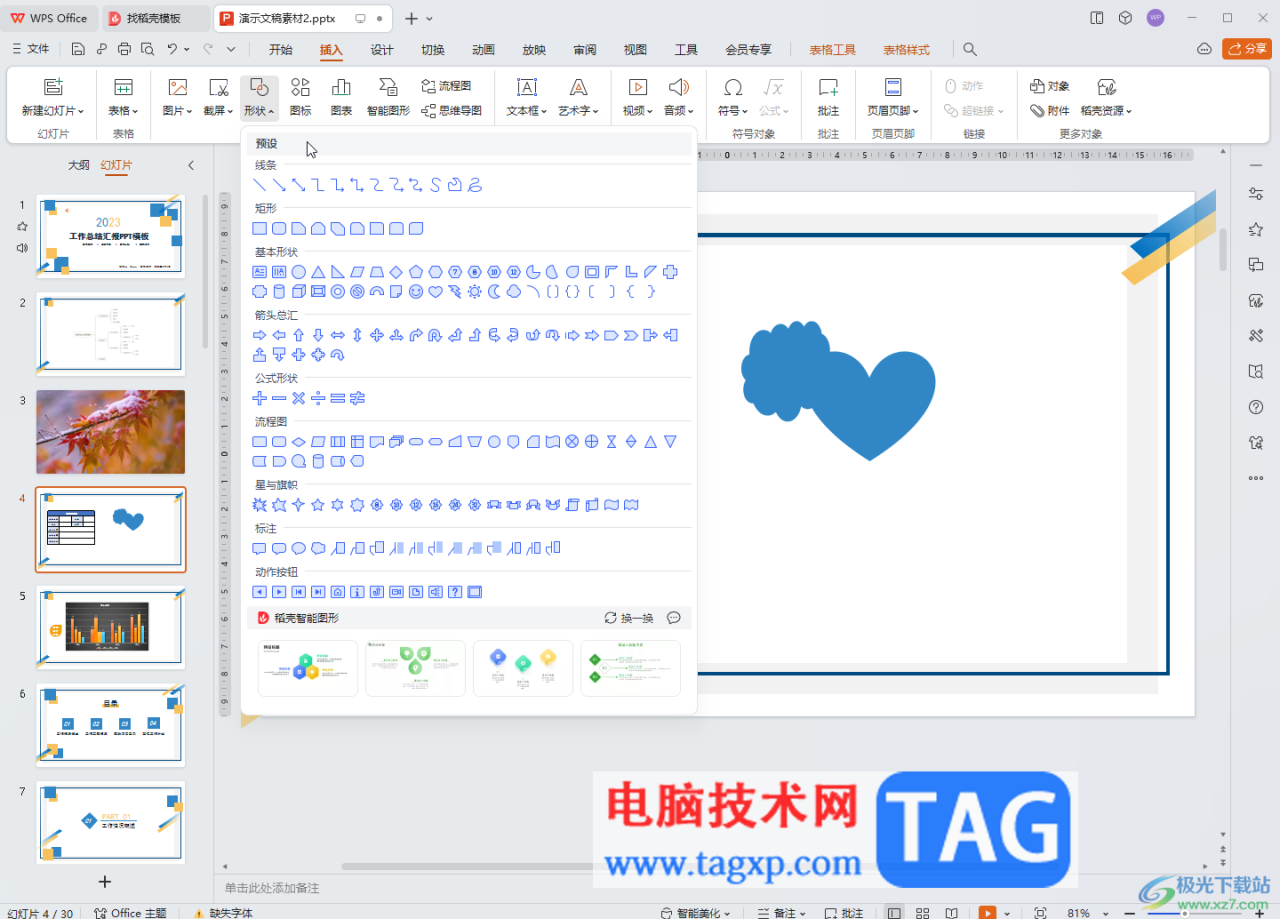This screenshot has width=1280, height=919.
Task: Switch sidebar to Slides (幻灯片) view
Action: click(116, 165)
